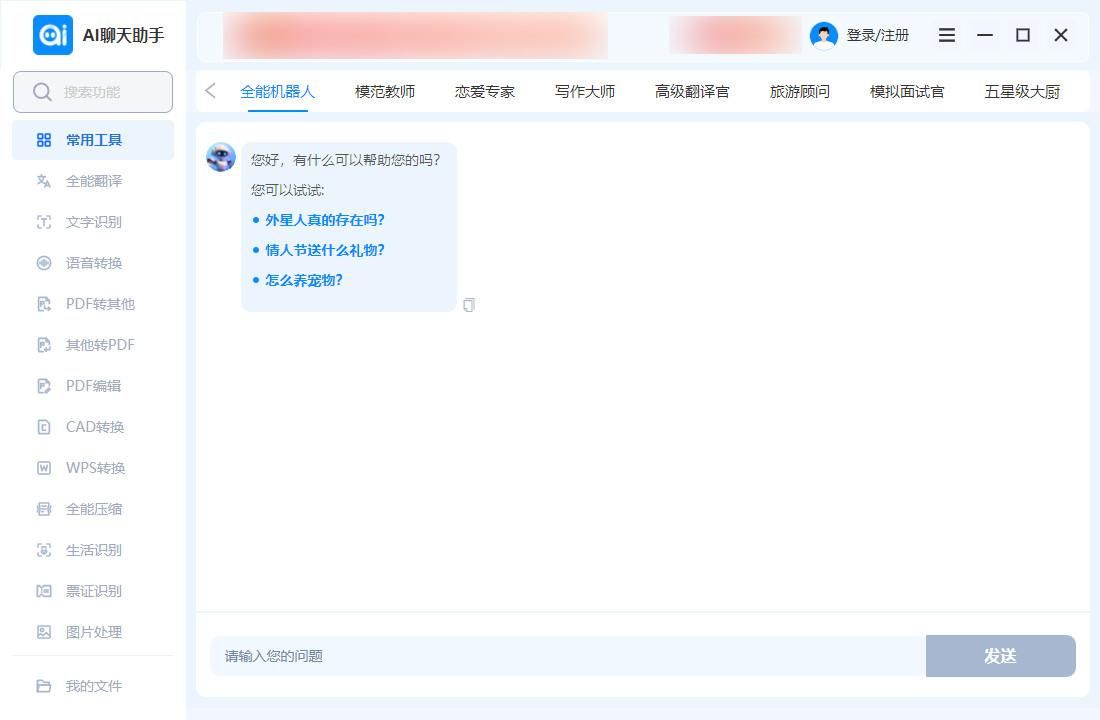
Task: Close the AI聊天助手 window
Action: tap(1061, 35)
